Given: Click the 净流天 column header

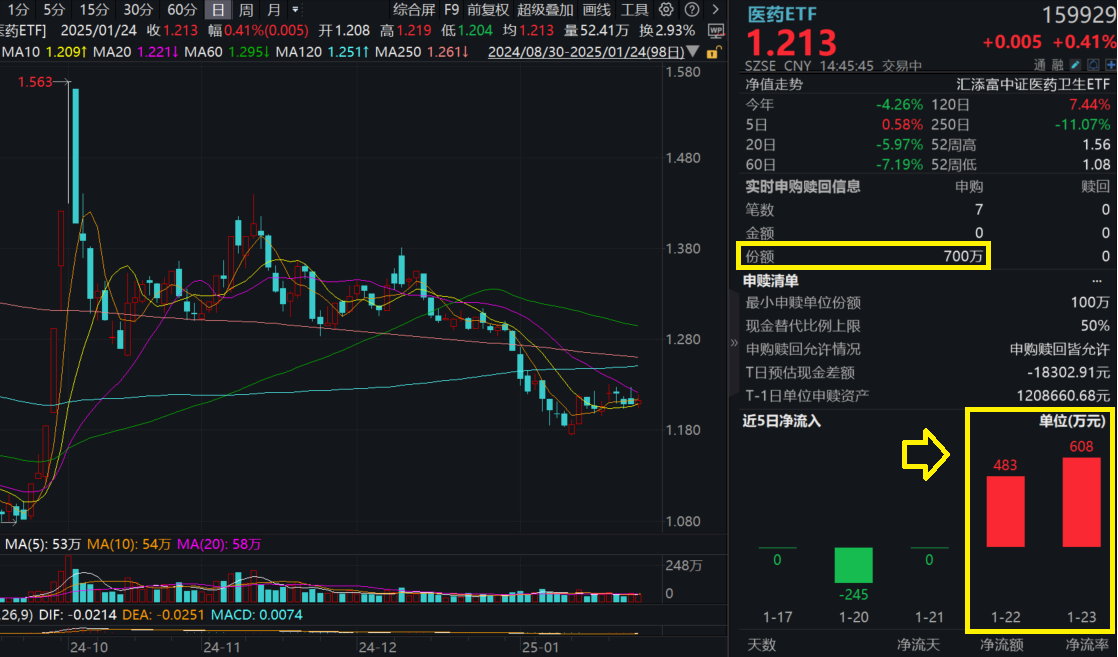Looking at the screenshot, I should click(x=918, y=645).
